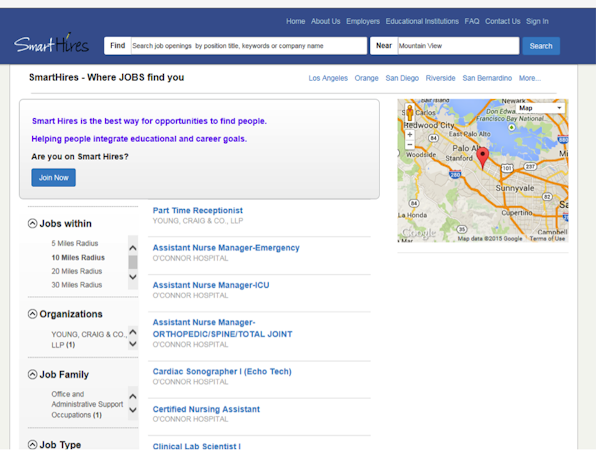Click the Jobs within scrollbar thumb
The width and height of the screenshot is (596, 450).
(x=133, y=262)
